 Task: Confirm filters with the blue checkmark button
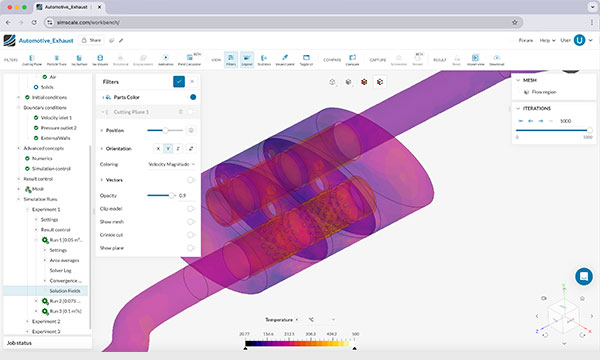(179, 81)
